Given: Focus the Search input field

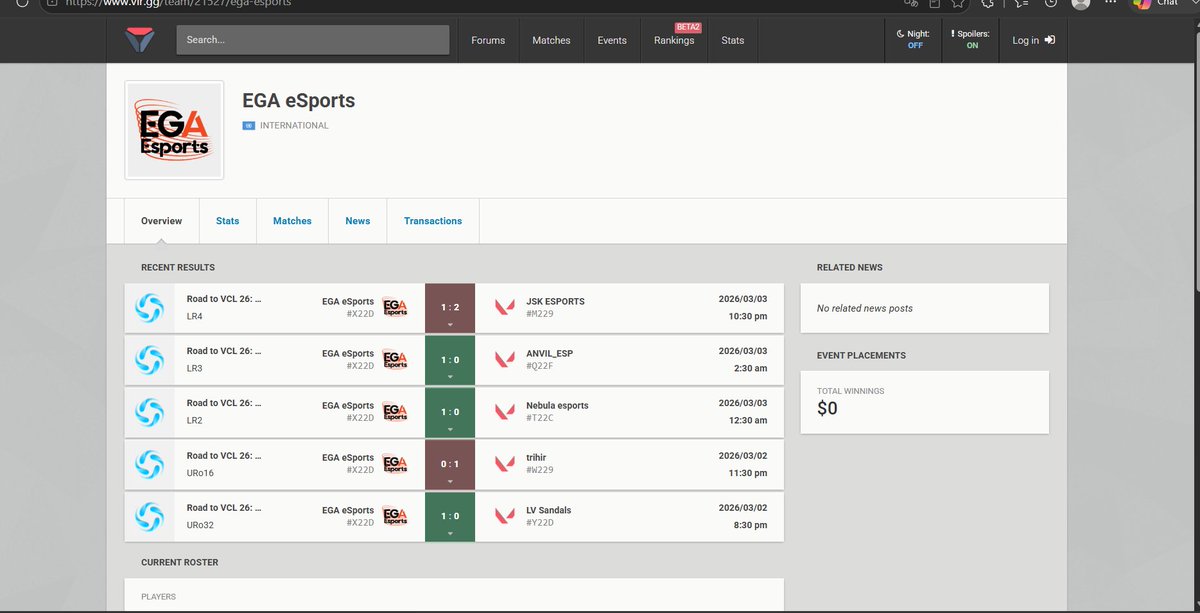Looking at the screenshot, I should point(313,40).
